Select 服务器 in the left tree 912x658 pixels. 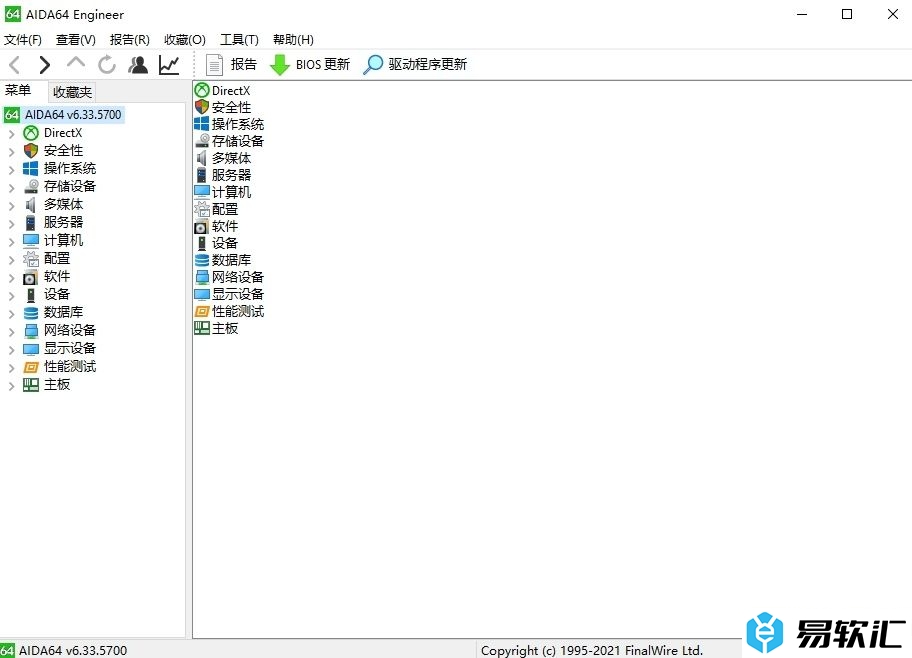63,222
